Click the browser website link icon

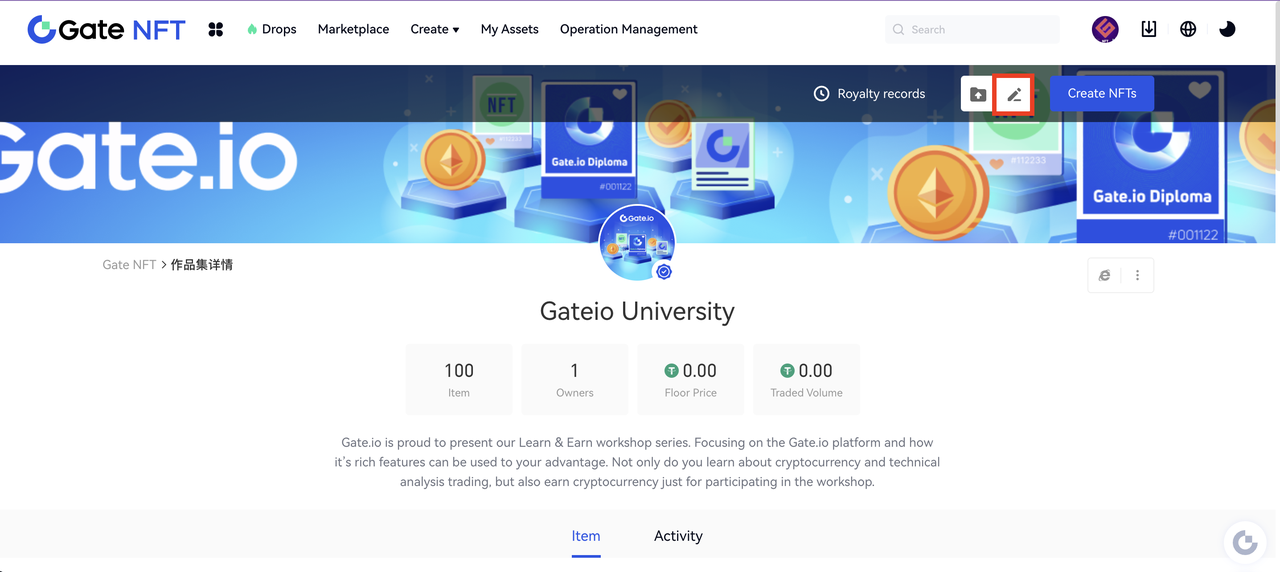pos(1104,275)
